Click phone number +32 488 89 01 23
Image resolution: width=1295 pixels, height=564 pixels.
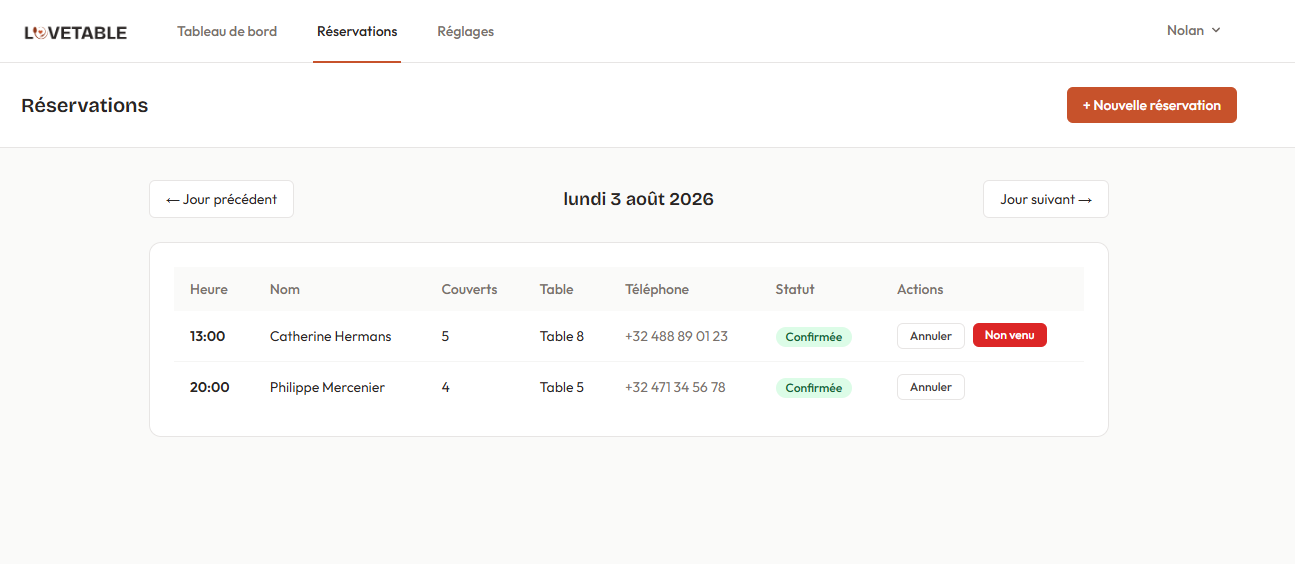coord(676,336)
